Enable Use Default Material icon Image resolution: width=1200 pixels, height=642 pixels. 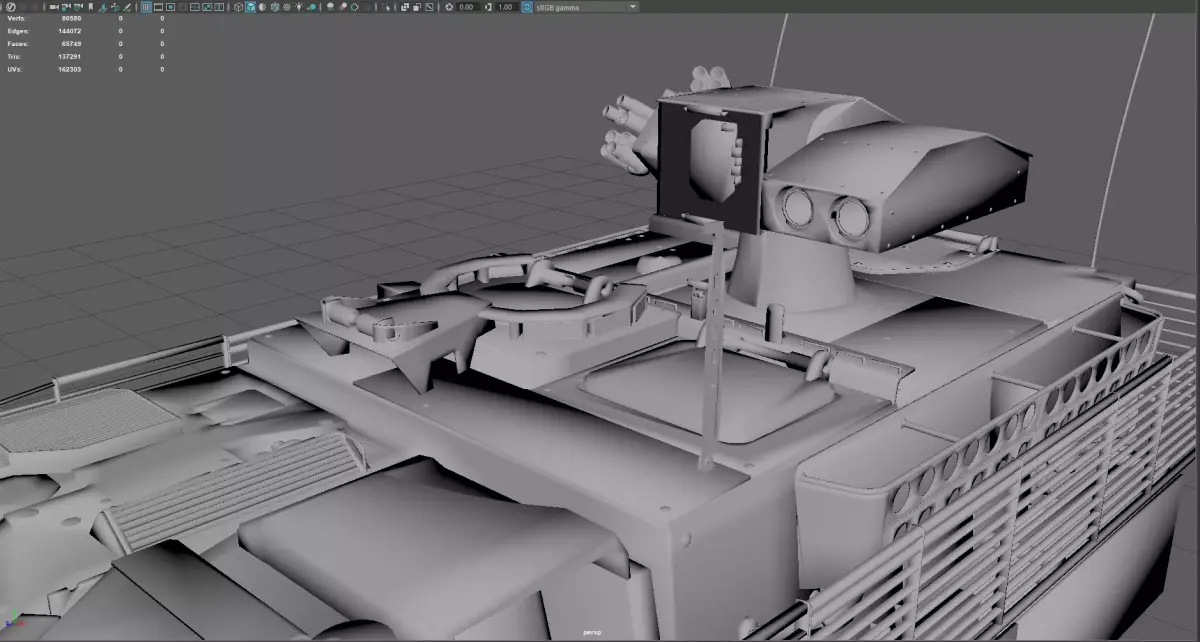coord(263,6)
